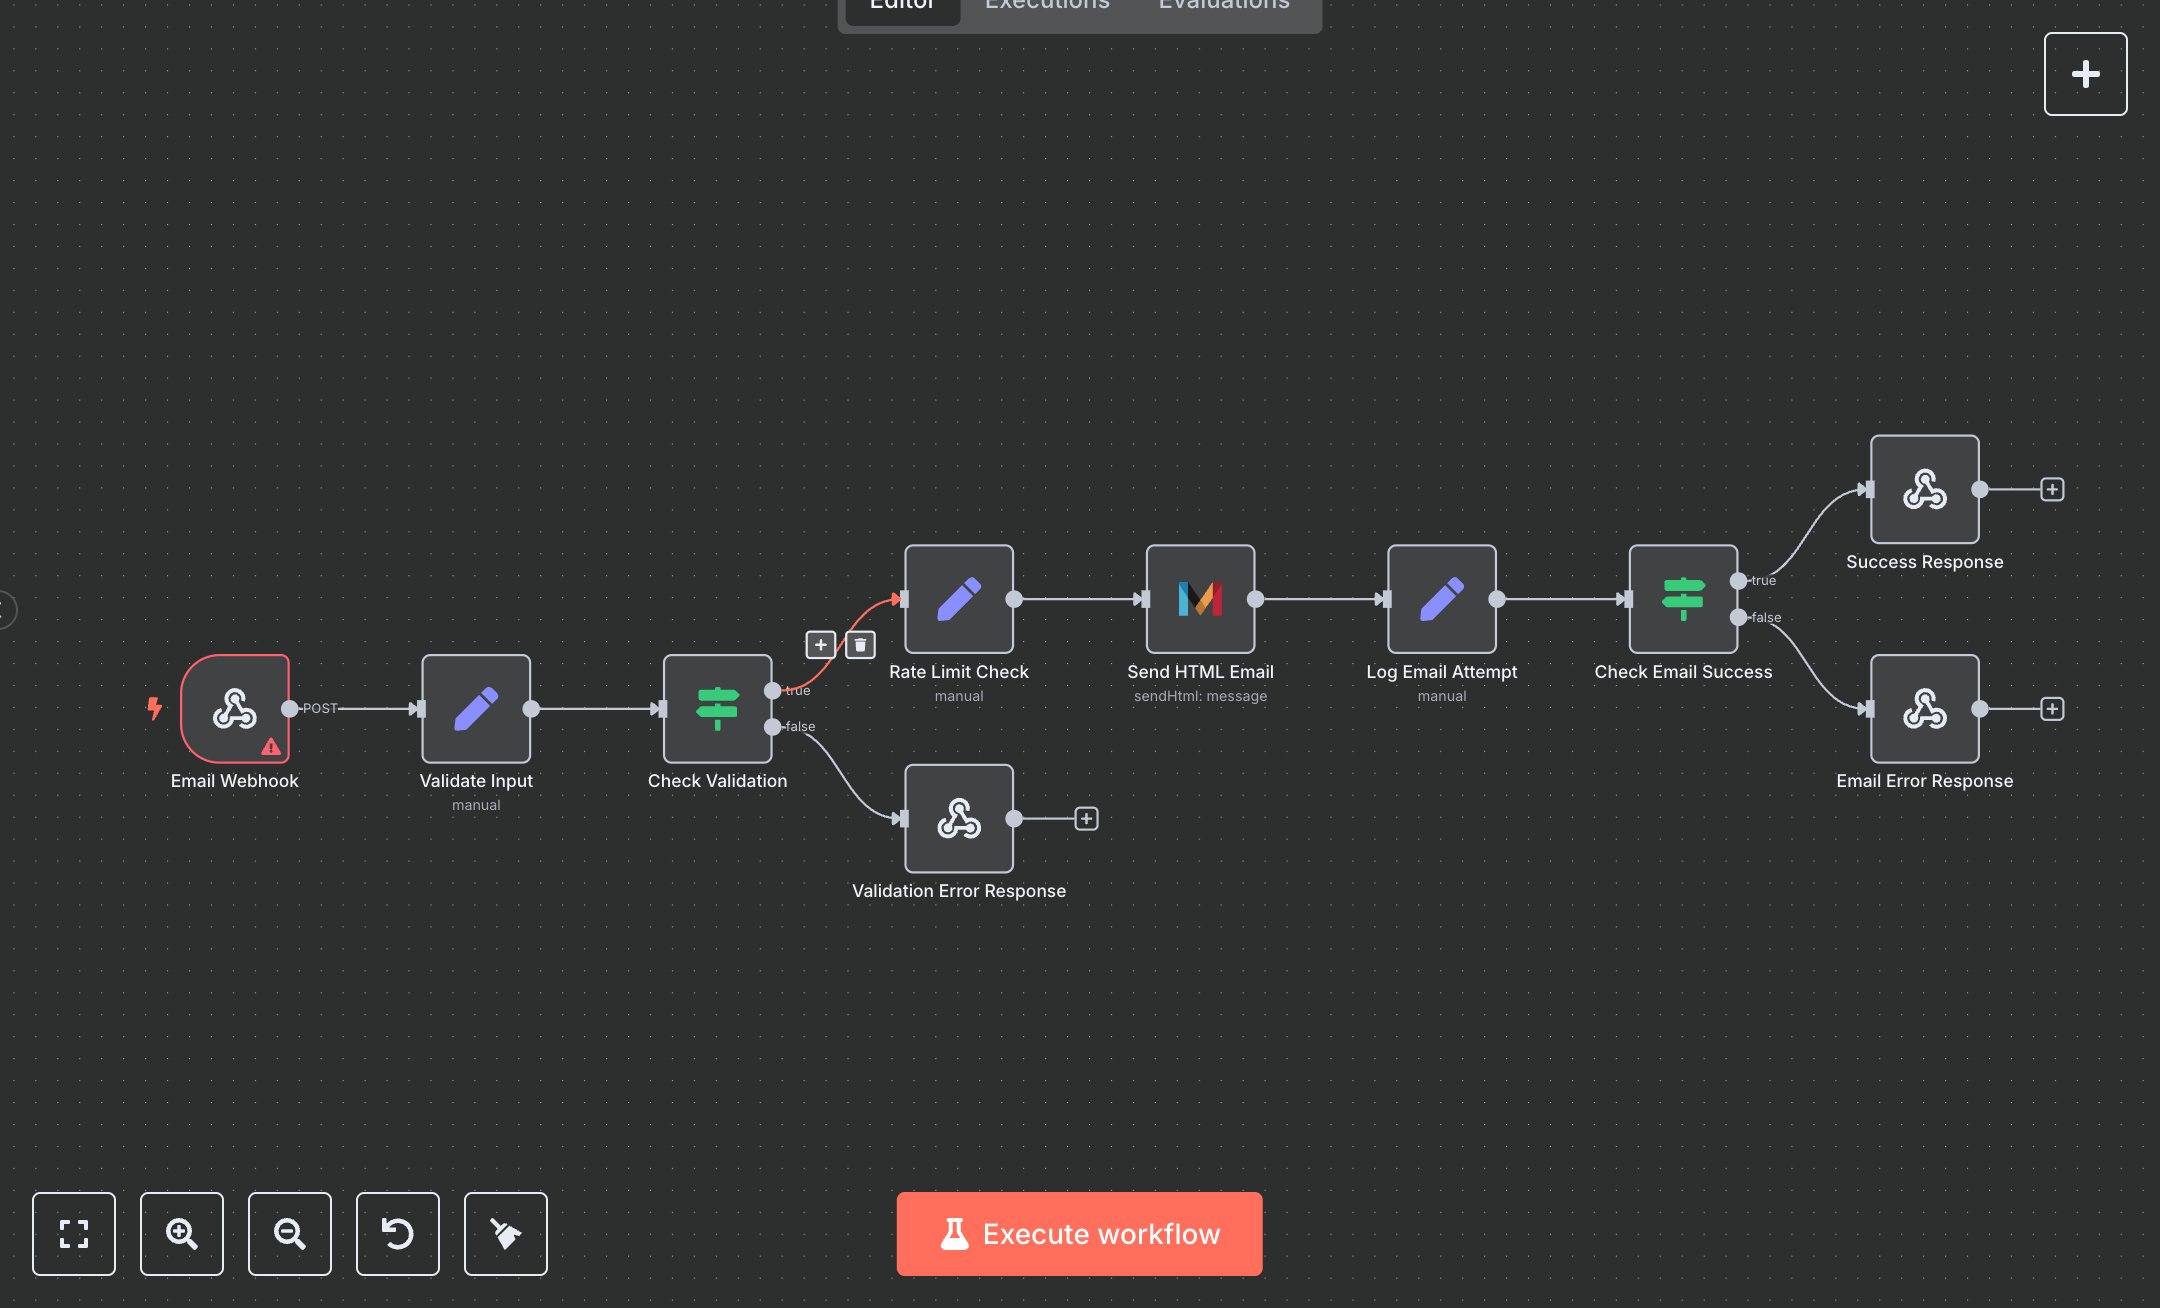Screen dimensions: 2160x1308
Task: Open the Evaluations tab
Action: click(x=1222, y=8)
